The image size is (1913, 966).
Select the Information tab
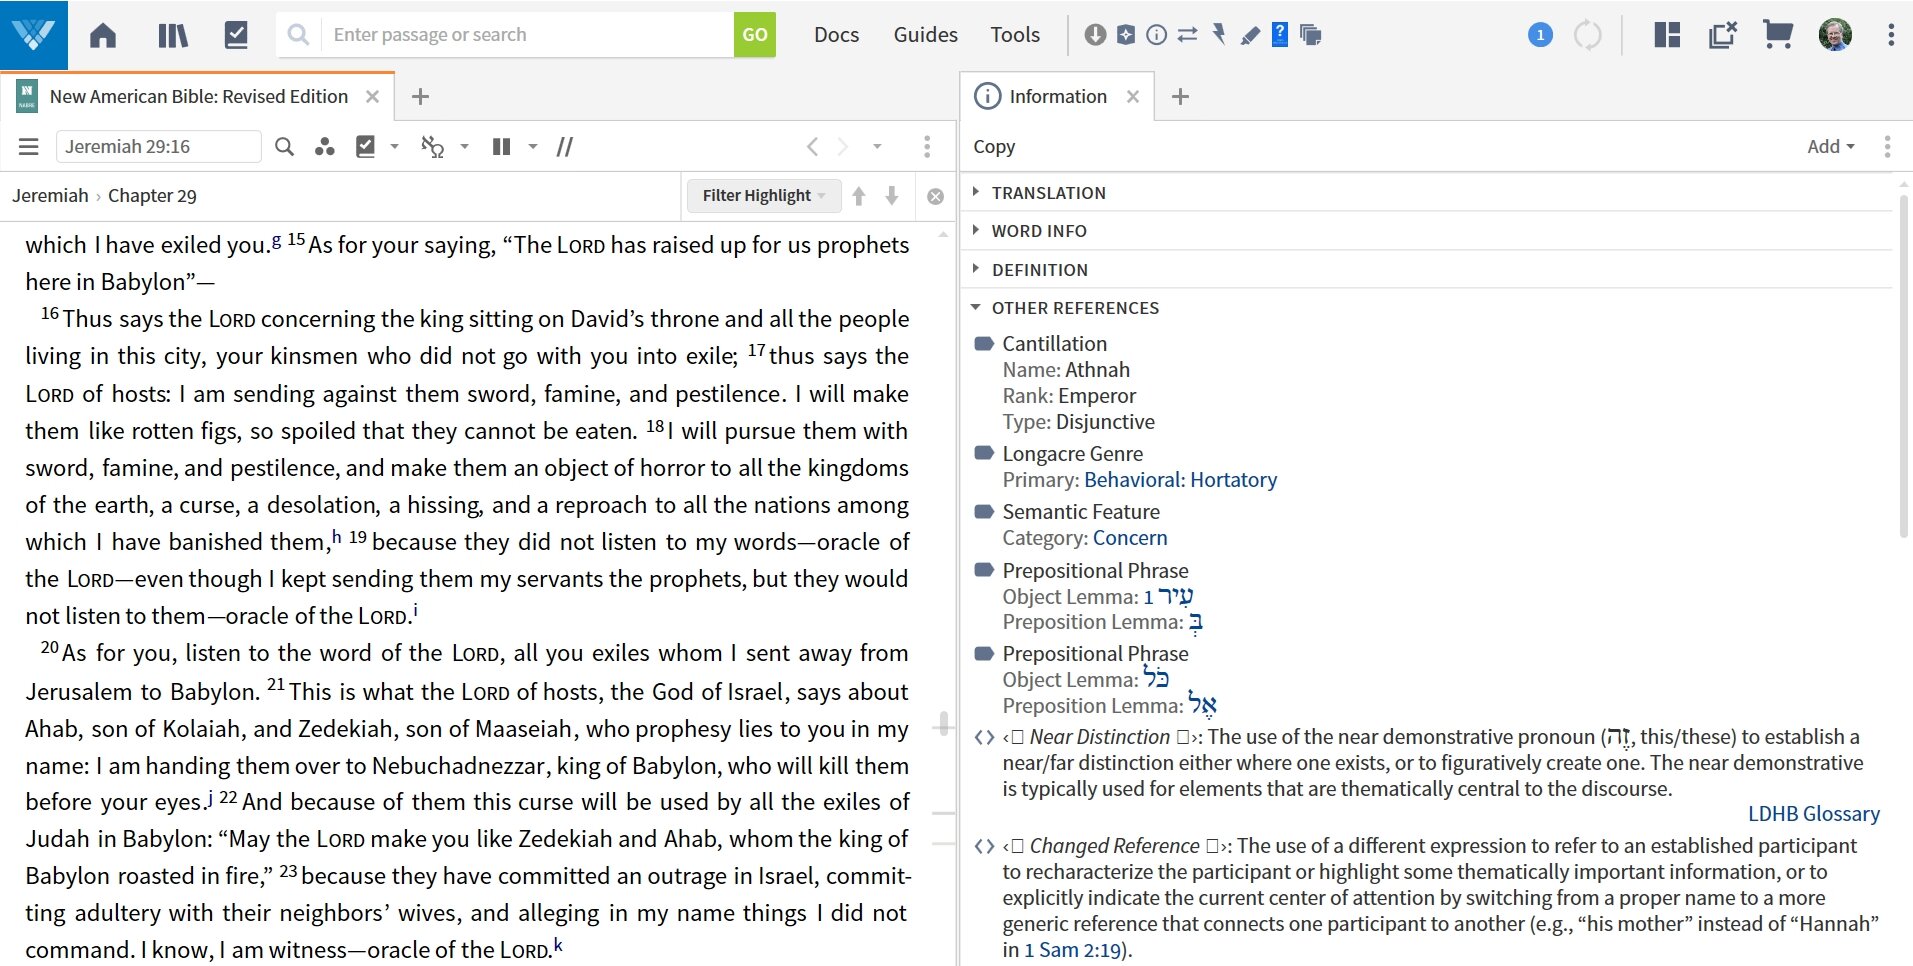1058,97
